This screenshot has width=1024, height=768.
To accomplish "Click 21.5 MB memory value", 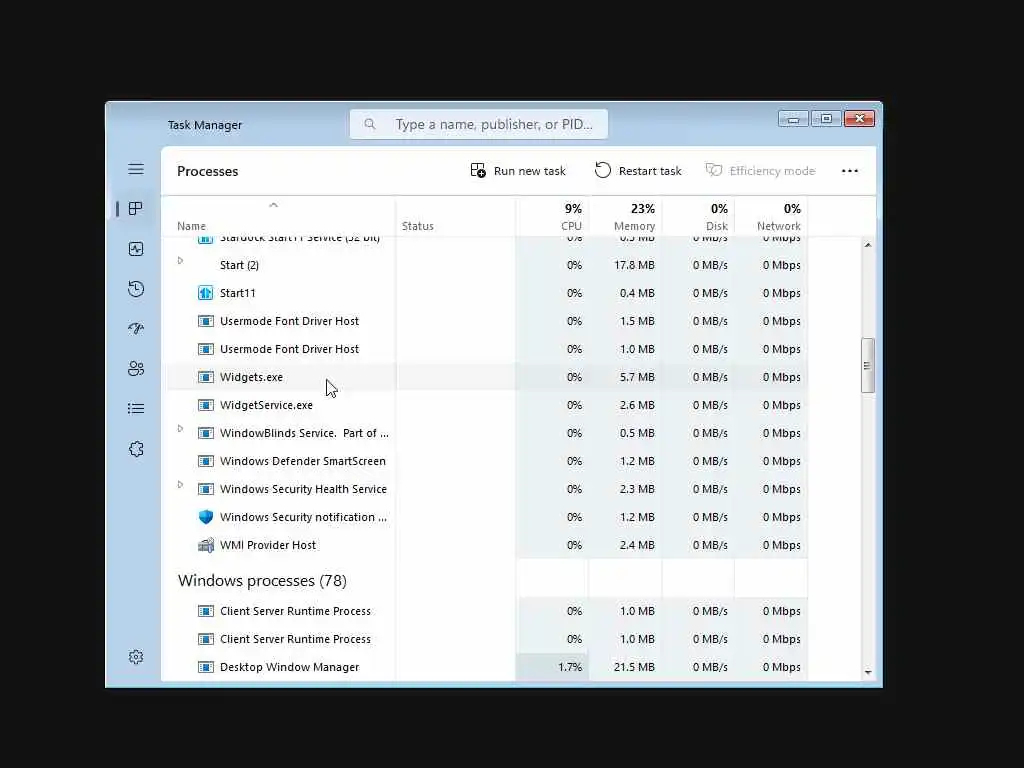I will [634, 667].
